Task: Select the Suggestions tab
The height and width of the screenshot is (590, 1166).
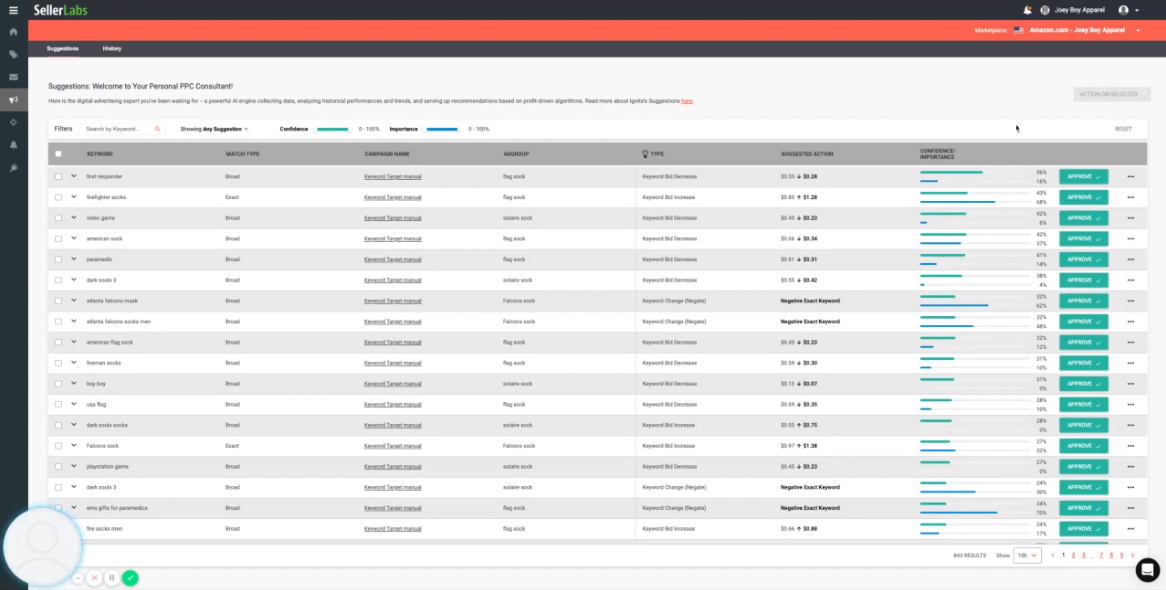Action: tap(62, 48)
